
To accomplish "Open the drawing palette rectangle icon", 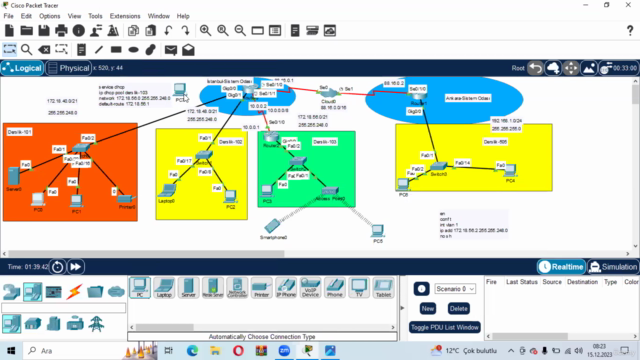I will (258, 31).
